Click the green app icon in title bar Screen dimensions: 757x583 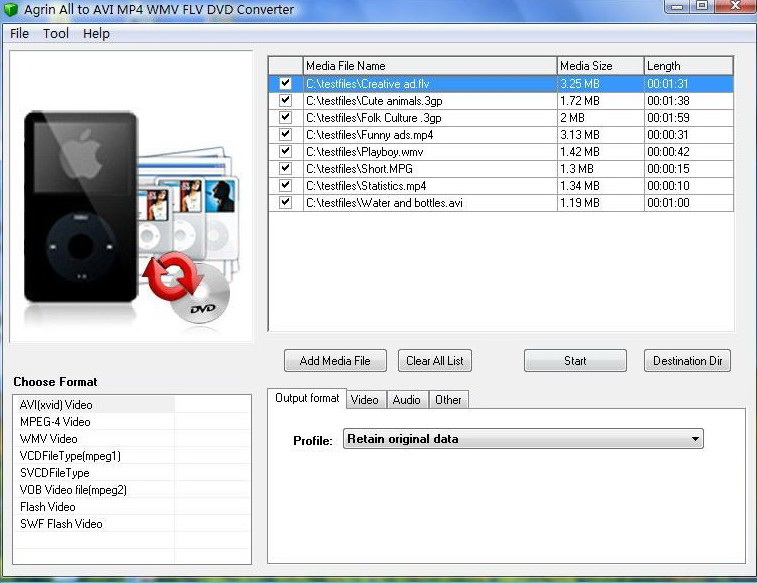pos(10,9)
